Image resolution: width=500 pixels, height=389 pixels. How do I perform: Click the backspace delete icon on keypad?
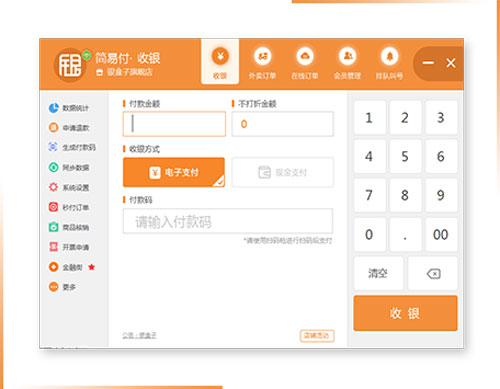click(433, 273)
